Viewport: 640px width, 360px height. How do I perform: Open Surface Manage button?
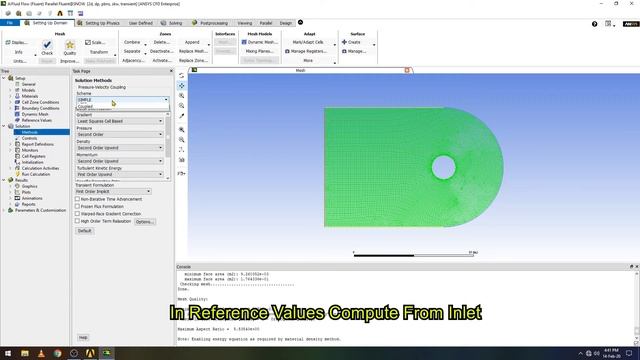coord(354,51)
